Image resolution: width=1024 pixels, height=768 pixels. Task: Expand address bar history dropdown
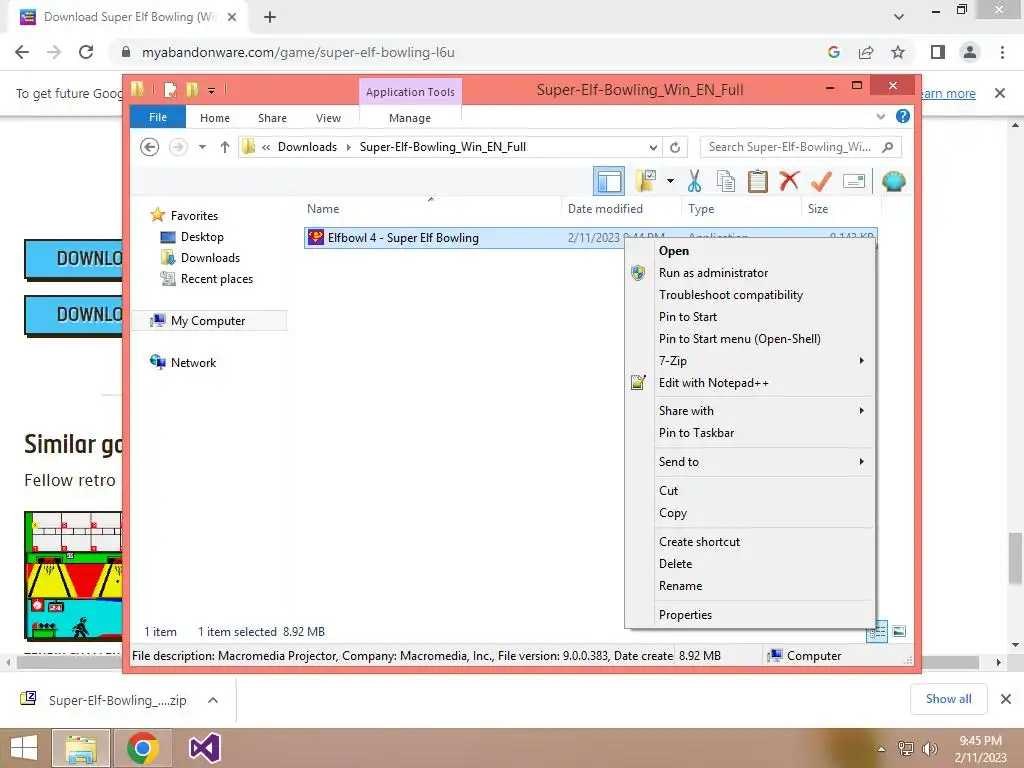(653, 147)
